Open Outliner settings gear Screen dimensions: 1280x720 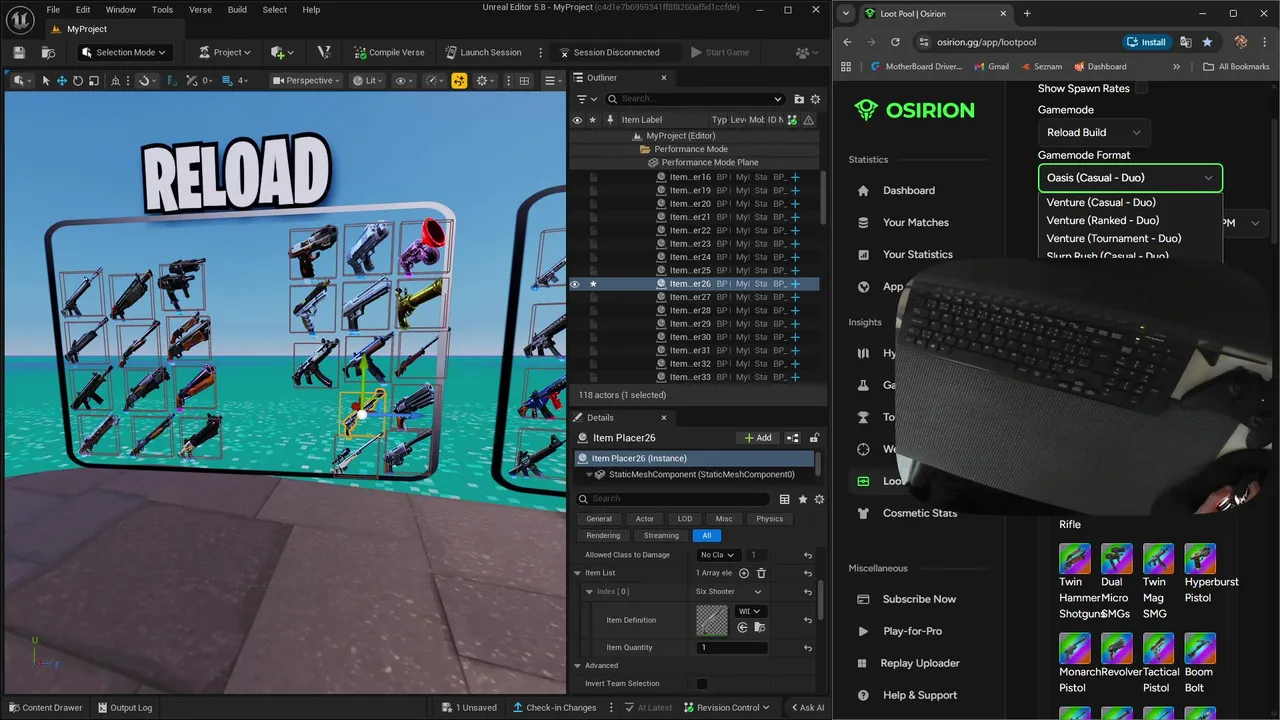(x=815, y=99)
